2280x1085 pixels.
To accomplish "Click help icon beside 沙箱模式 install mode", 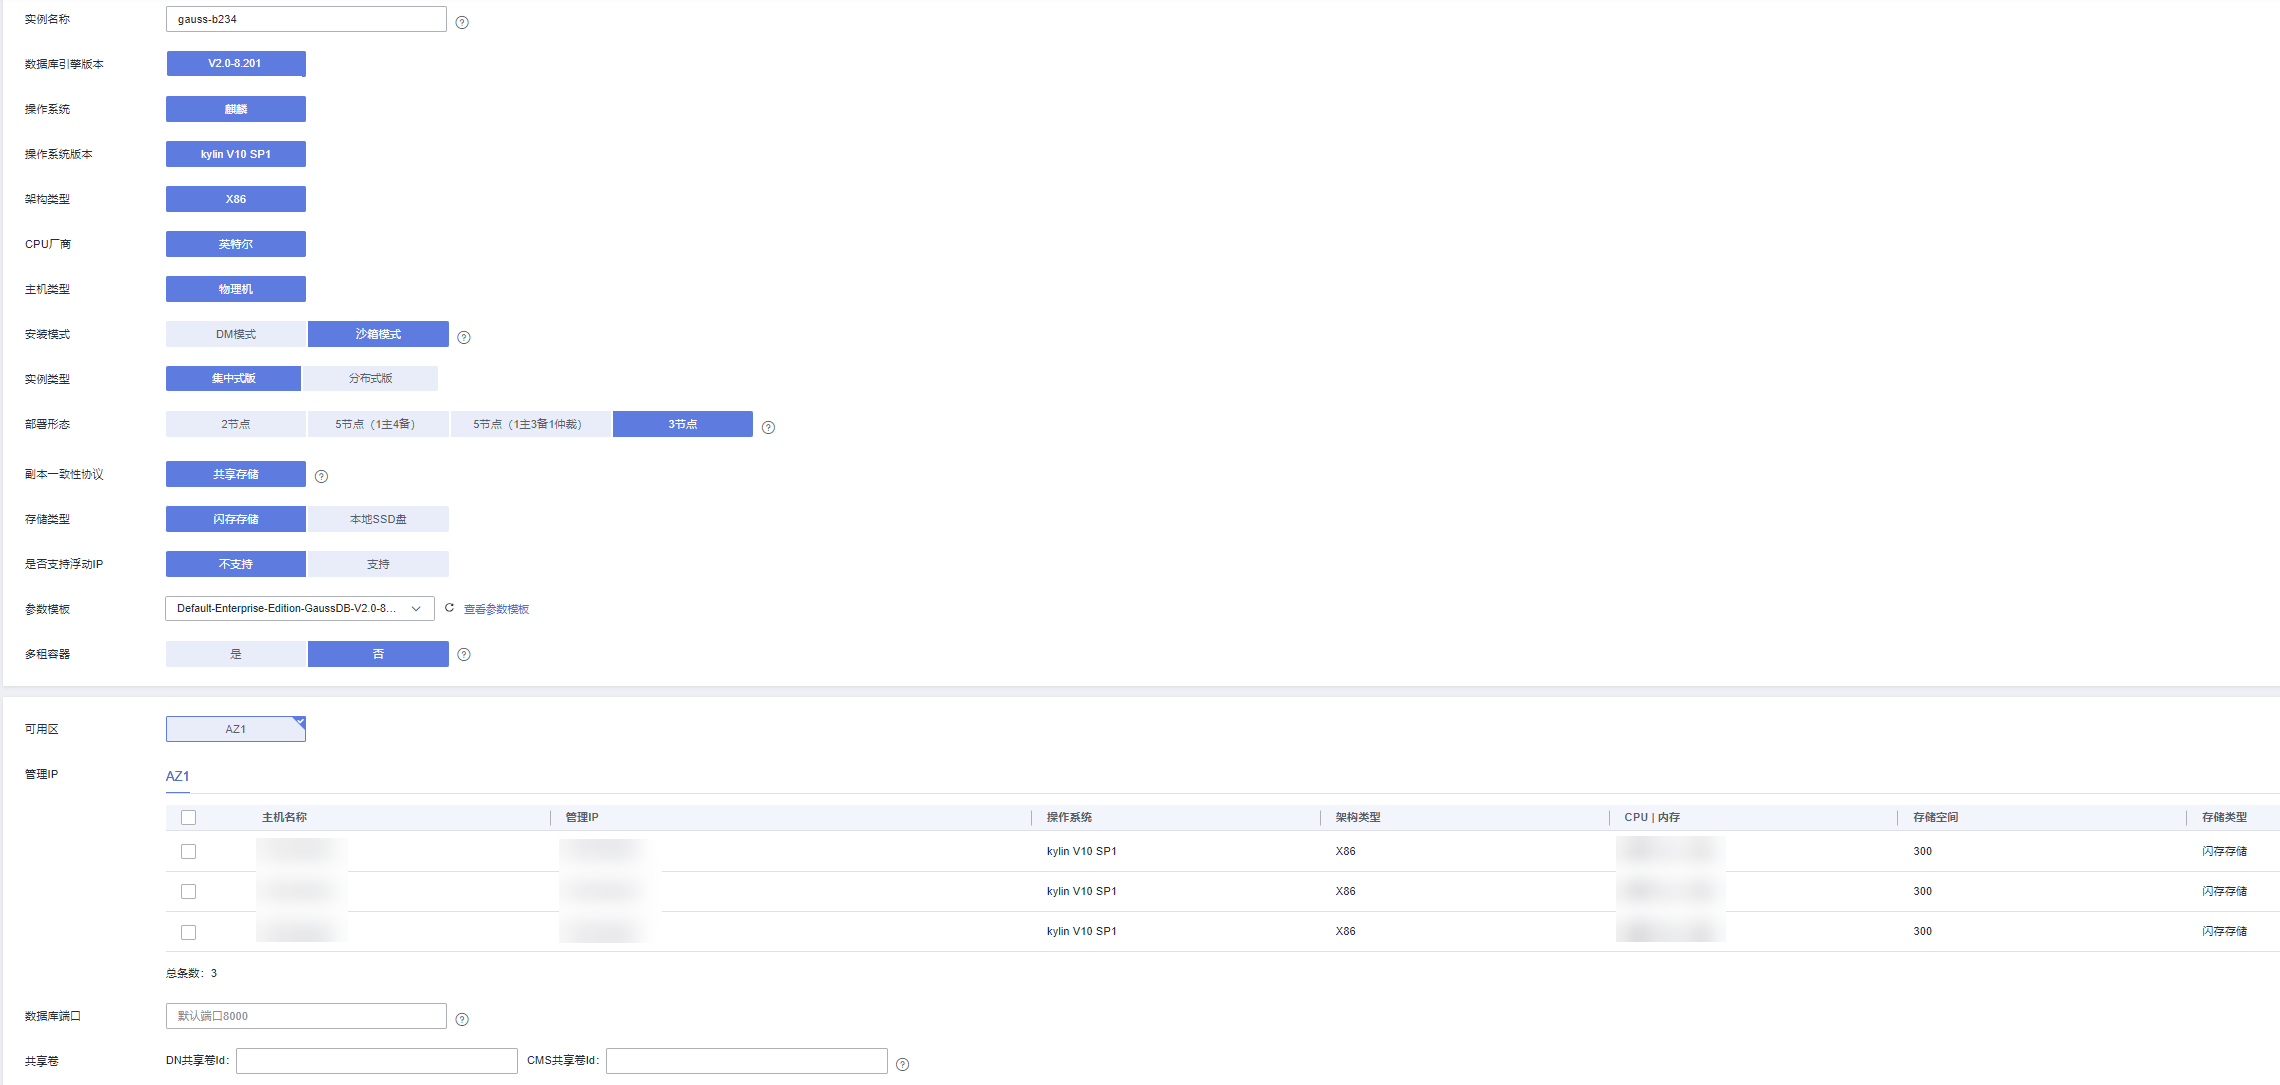I will coord(464,337).
